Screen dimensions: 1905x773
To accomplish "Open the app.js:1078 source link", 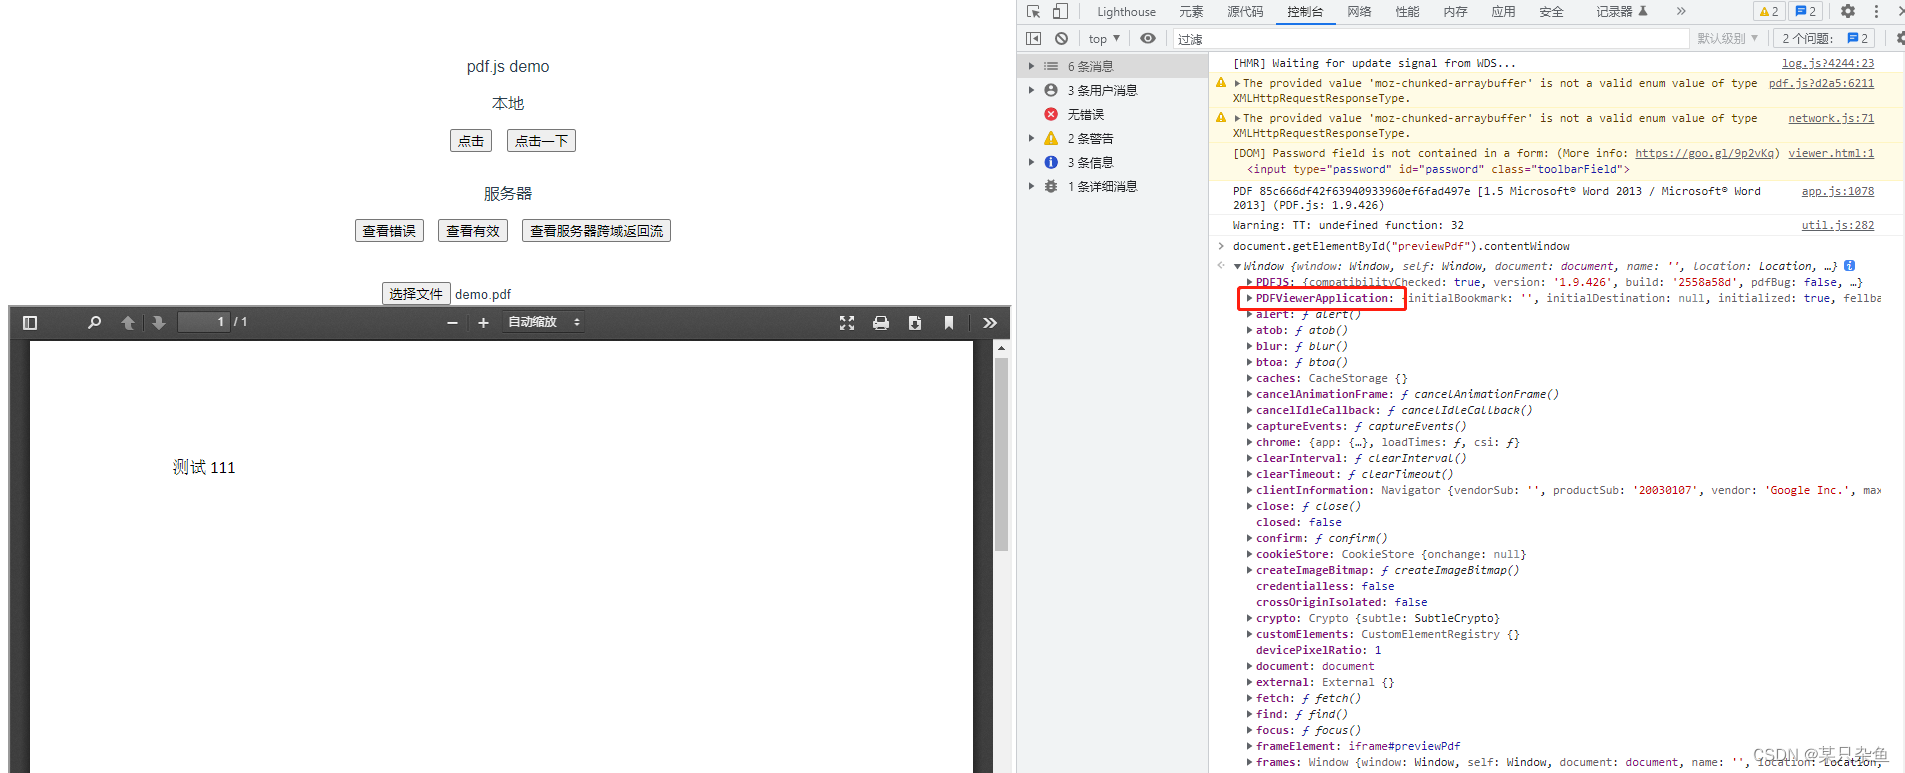I will 1838,191.
